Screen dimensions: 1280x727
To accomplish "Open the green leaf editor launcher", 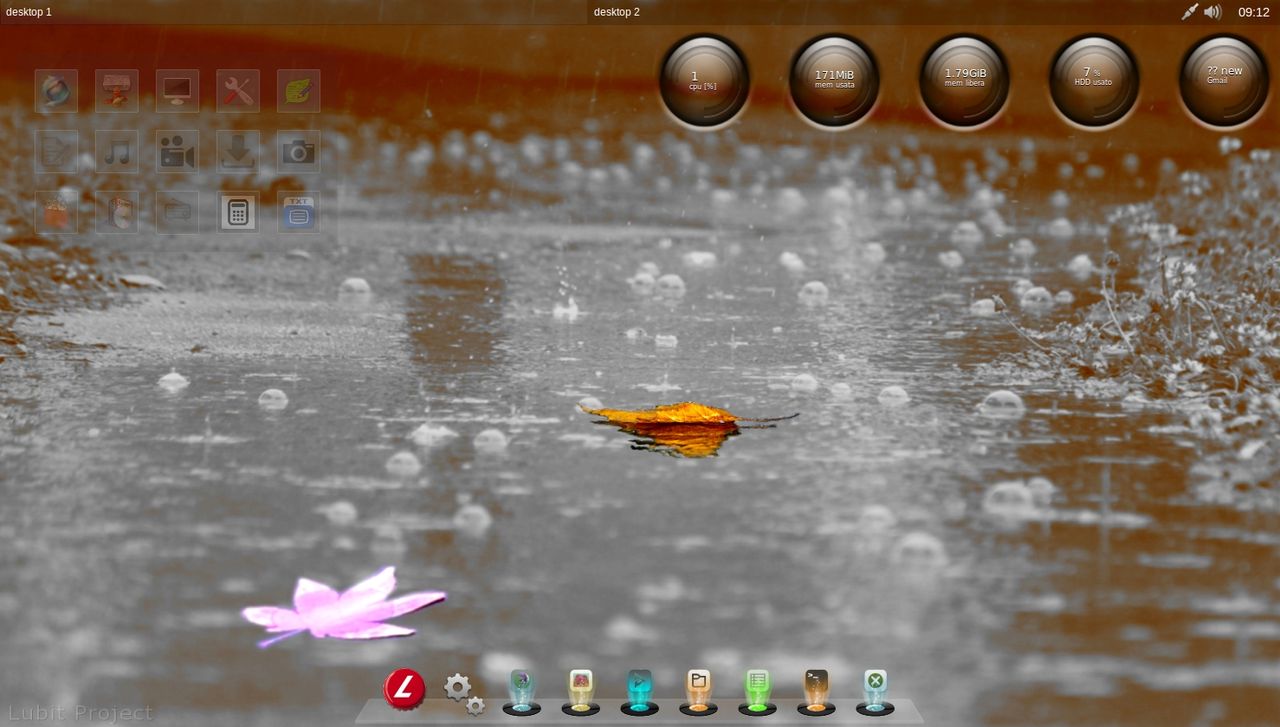I will [x=299, y=91].
